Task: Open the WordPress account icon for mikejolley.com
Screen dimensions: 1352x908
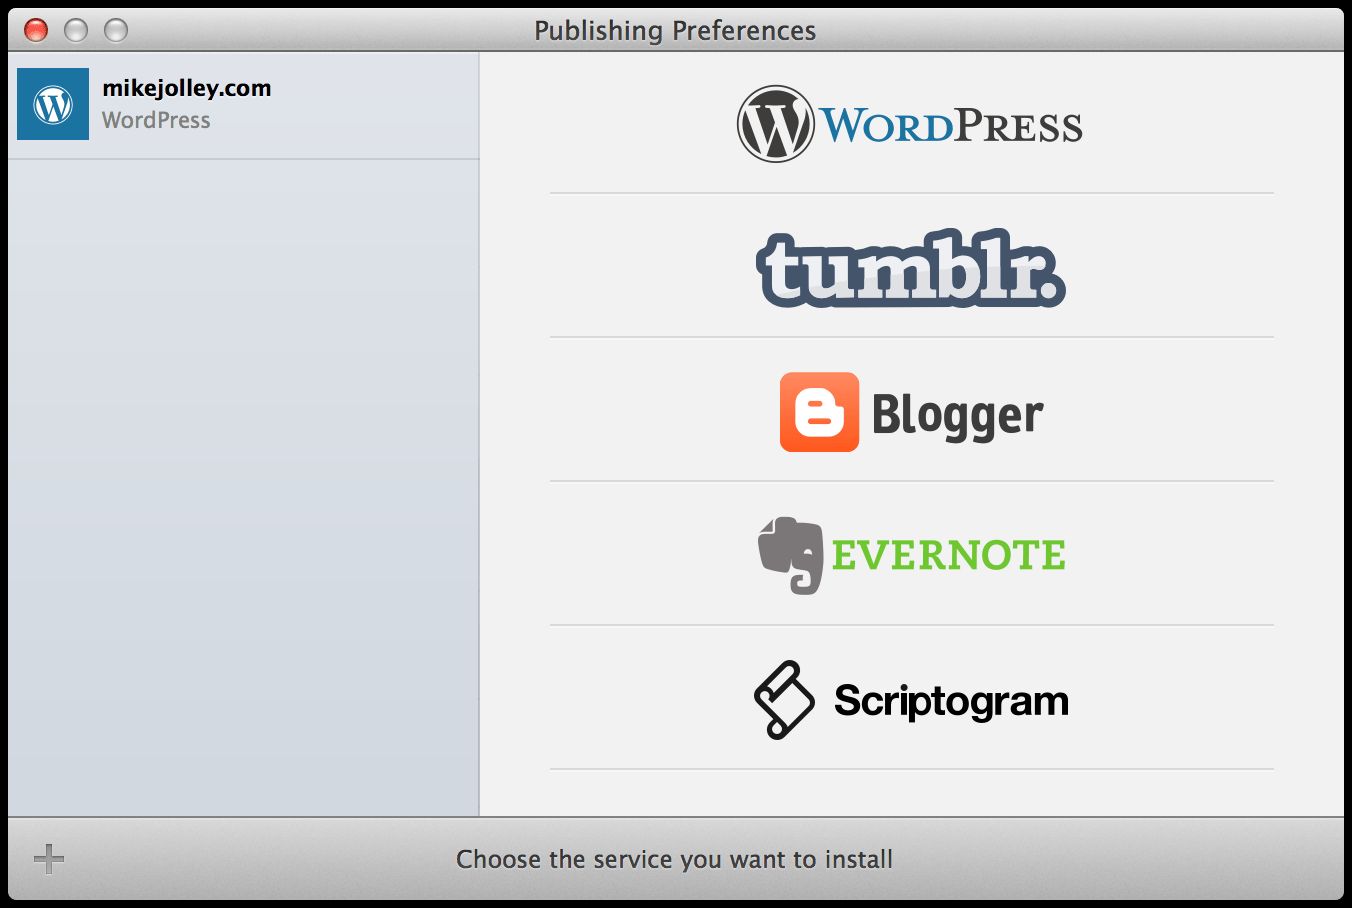Action: (51, 104)
